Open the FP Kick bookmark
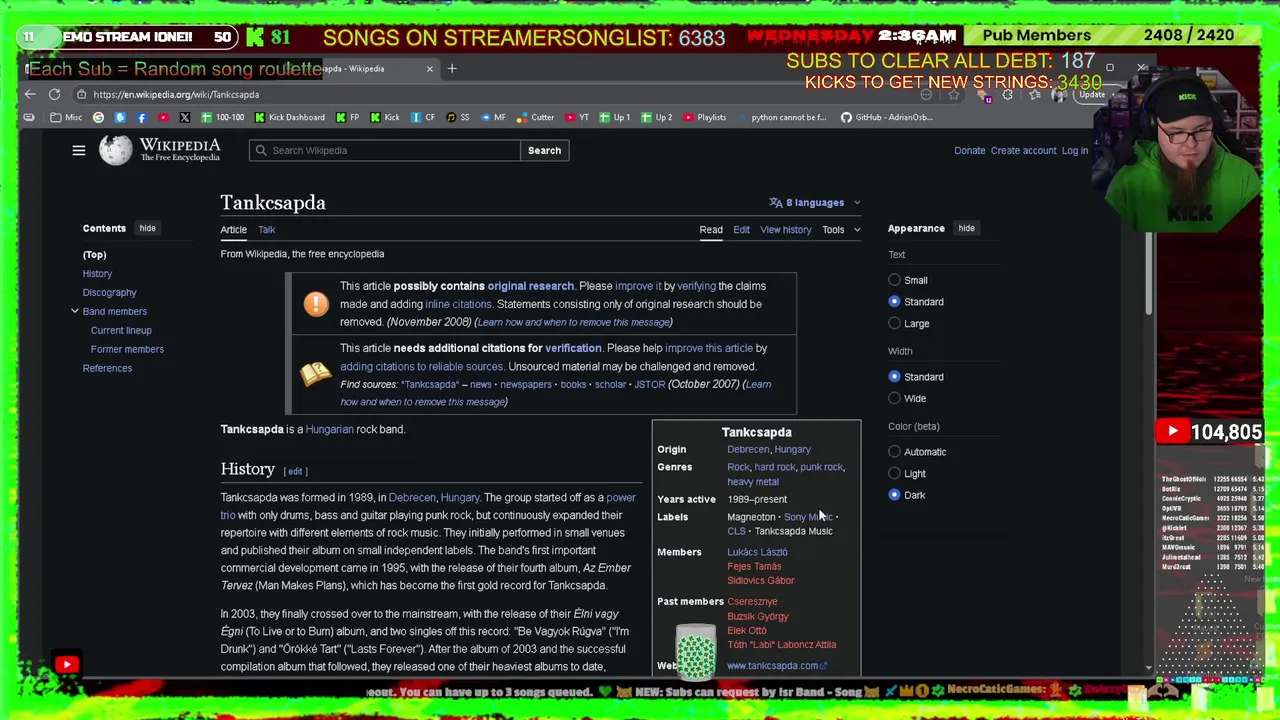Image resolution: width=1280 pixels, height=720 pixels. pos(347,117)
